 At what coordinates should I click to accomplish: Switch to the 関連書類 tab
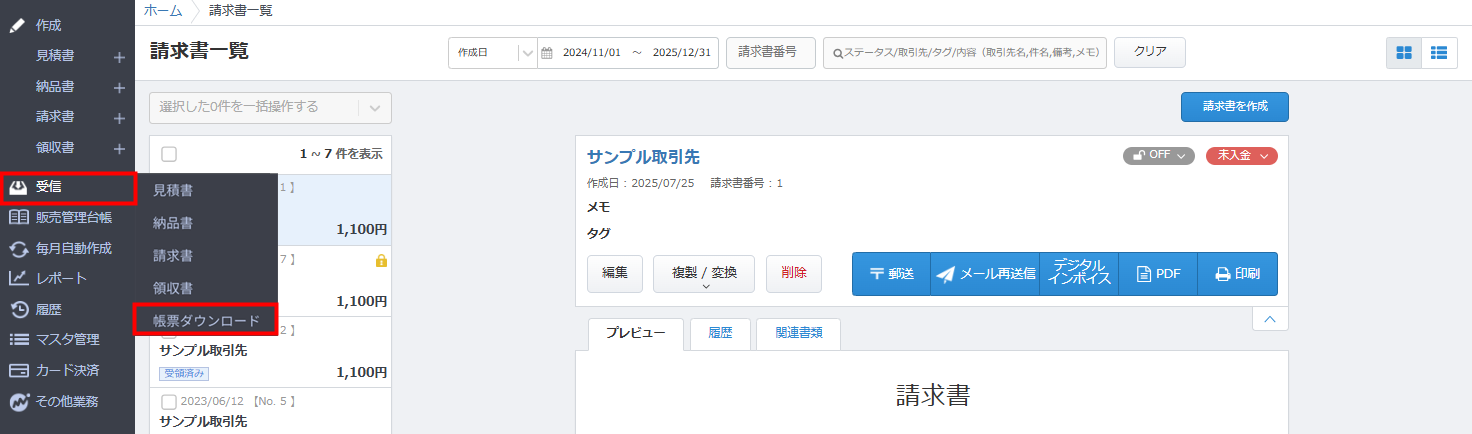pos(798,334)
